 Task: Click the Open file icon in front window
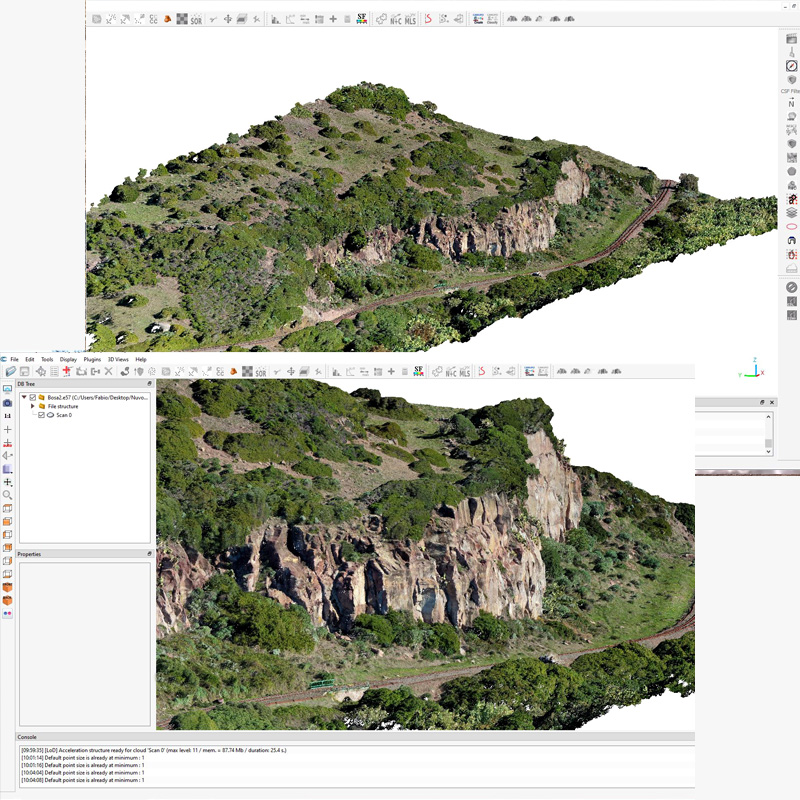[x=10, y=371]
